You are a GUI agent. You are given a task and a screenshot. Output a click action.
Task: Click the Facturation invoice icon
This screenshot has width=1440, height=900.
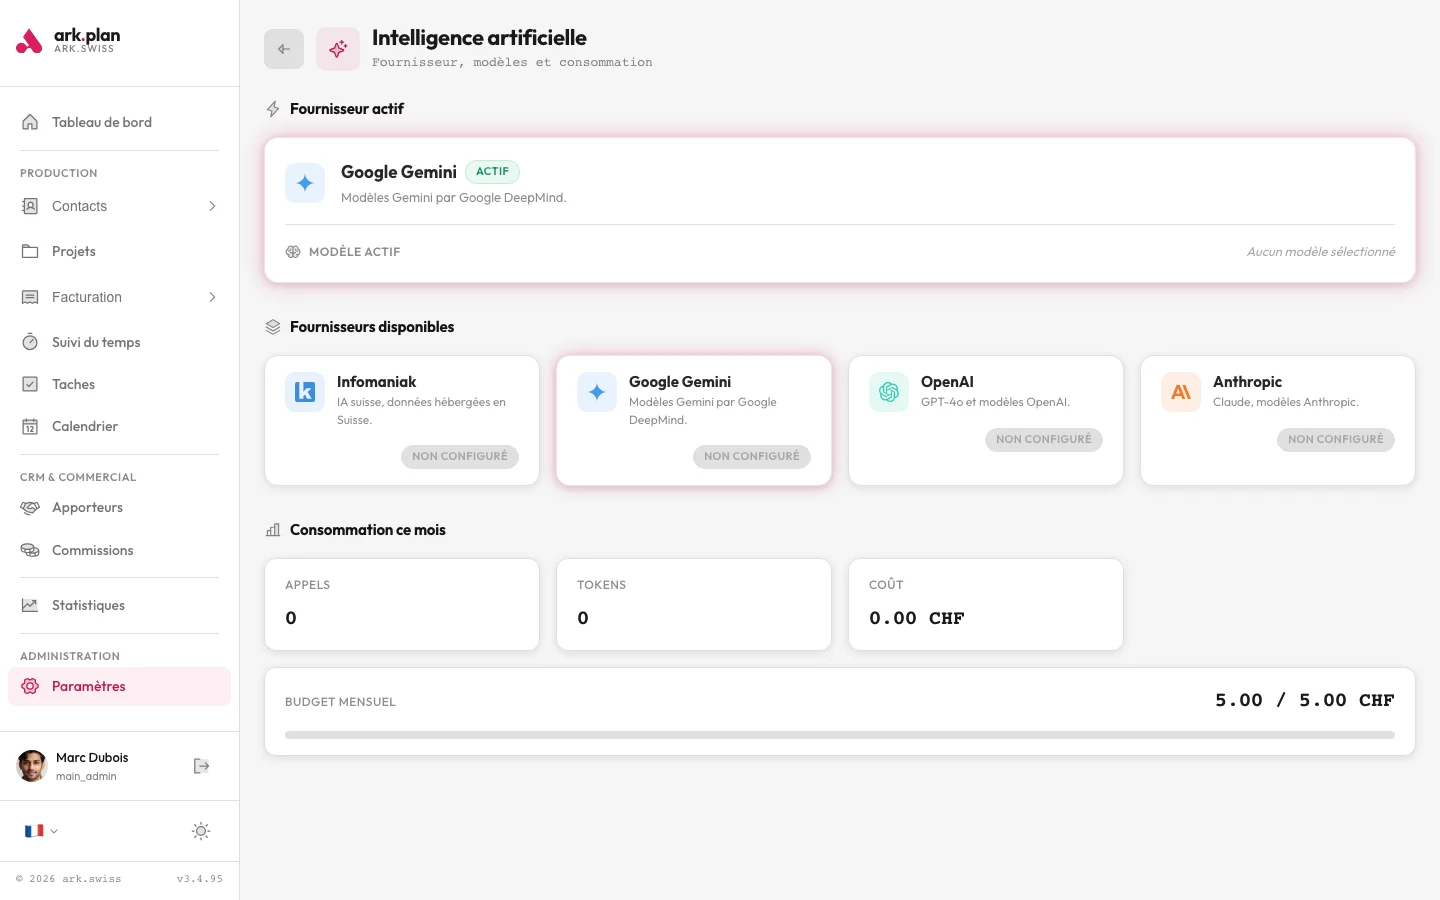30,297
